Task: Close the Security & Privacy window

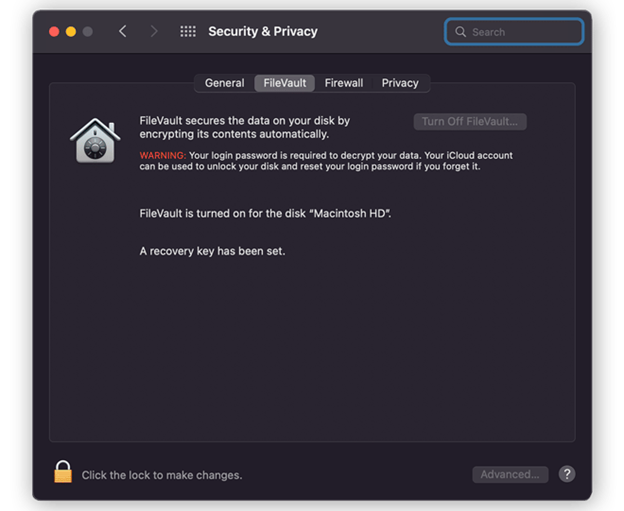Action: (54, 32)
